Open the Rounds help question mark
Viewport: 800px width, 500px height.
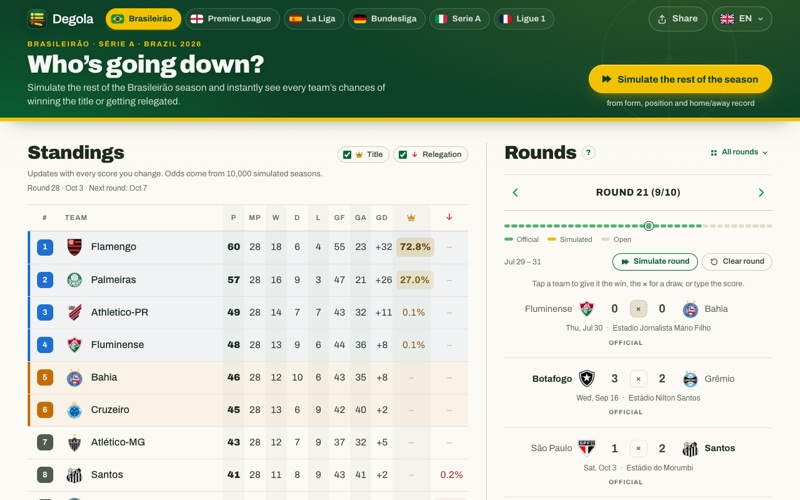[589, 153]
